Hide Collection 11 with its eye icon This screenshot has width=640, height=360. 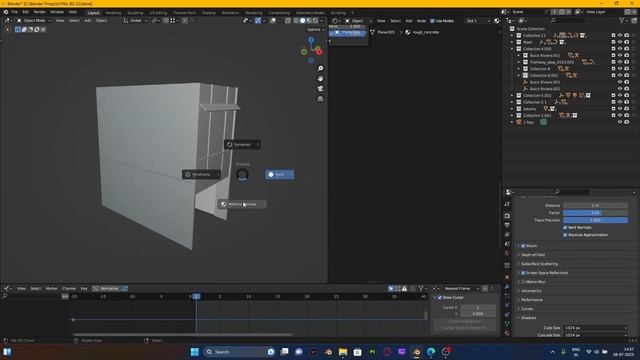click(620, 36)
